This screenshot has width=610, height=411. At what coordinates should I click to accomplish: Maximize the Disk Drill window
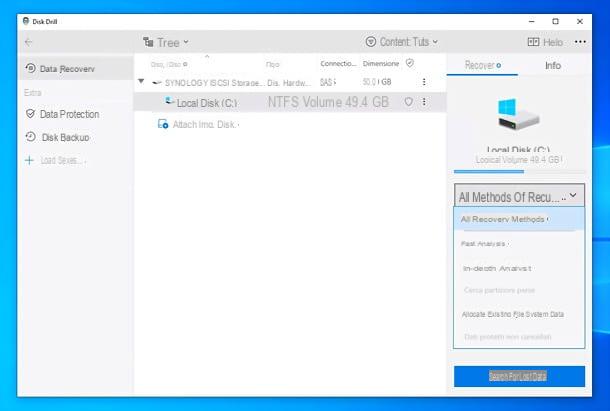556,21
